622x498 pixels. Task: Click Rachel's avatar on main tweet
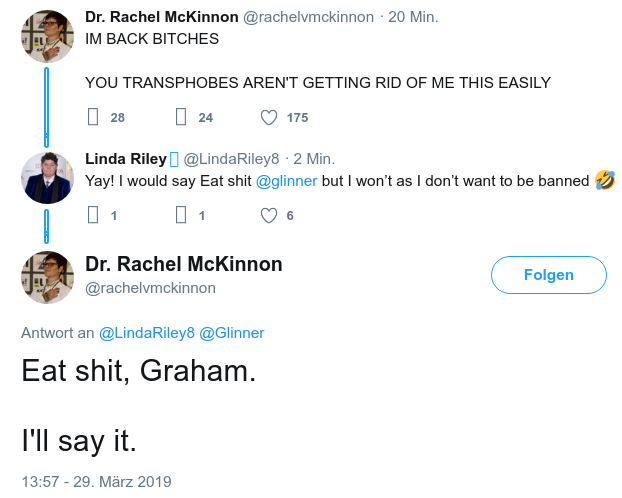pos(47,276)
